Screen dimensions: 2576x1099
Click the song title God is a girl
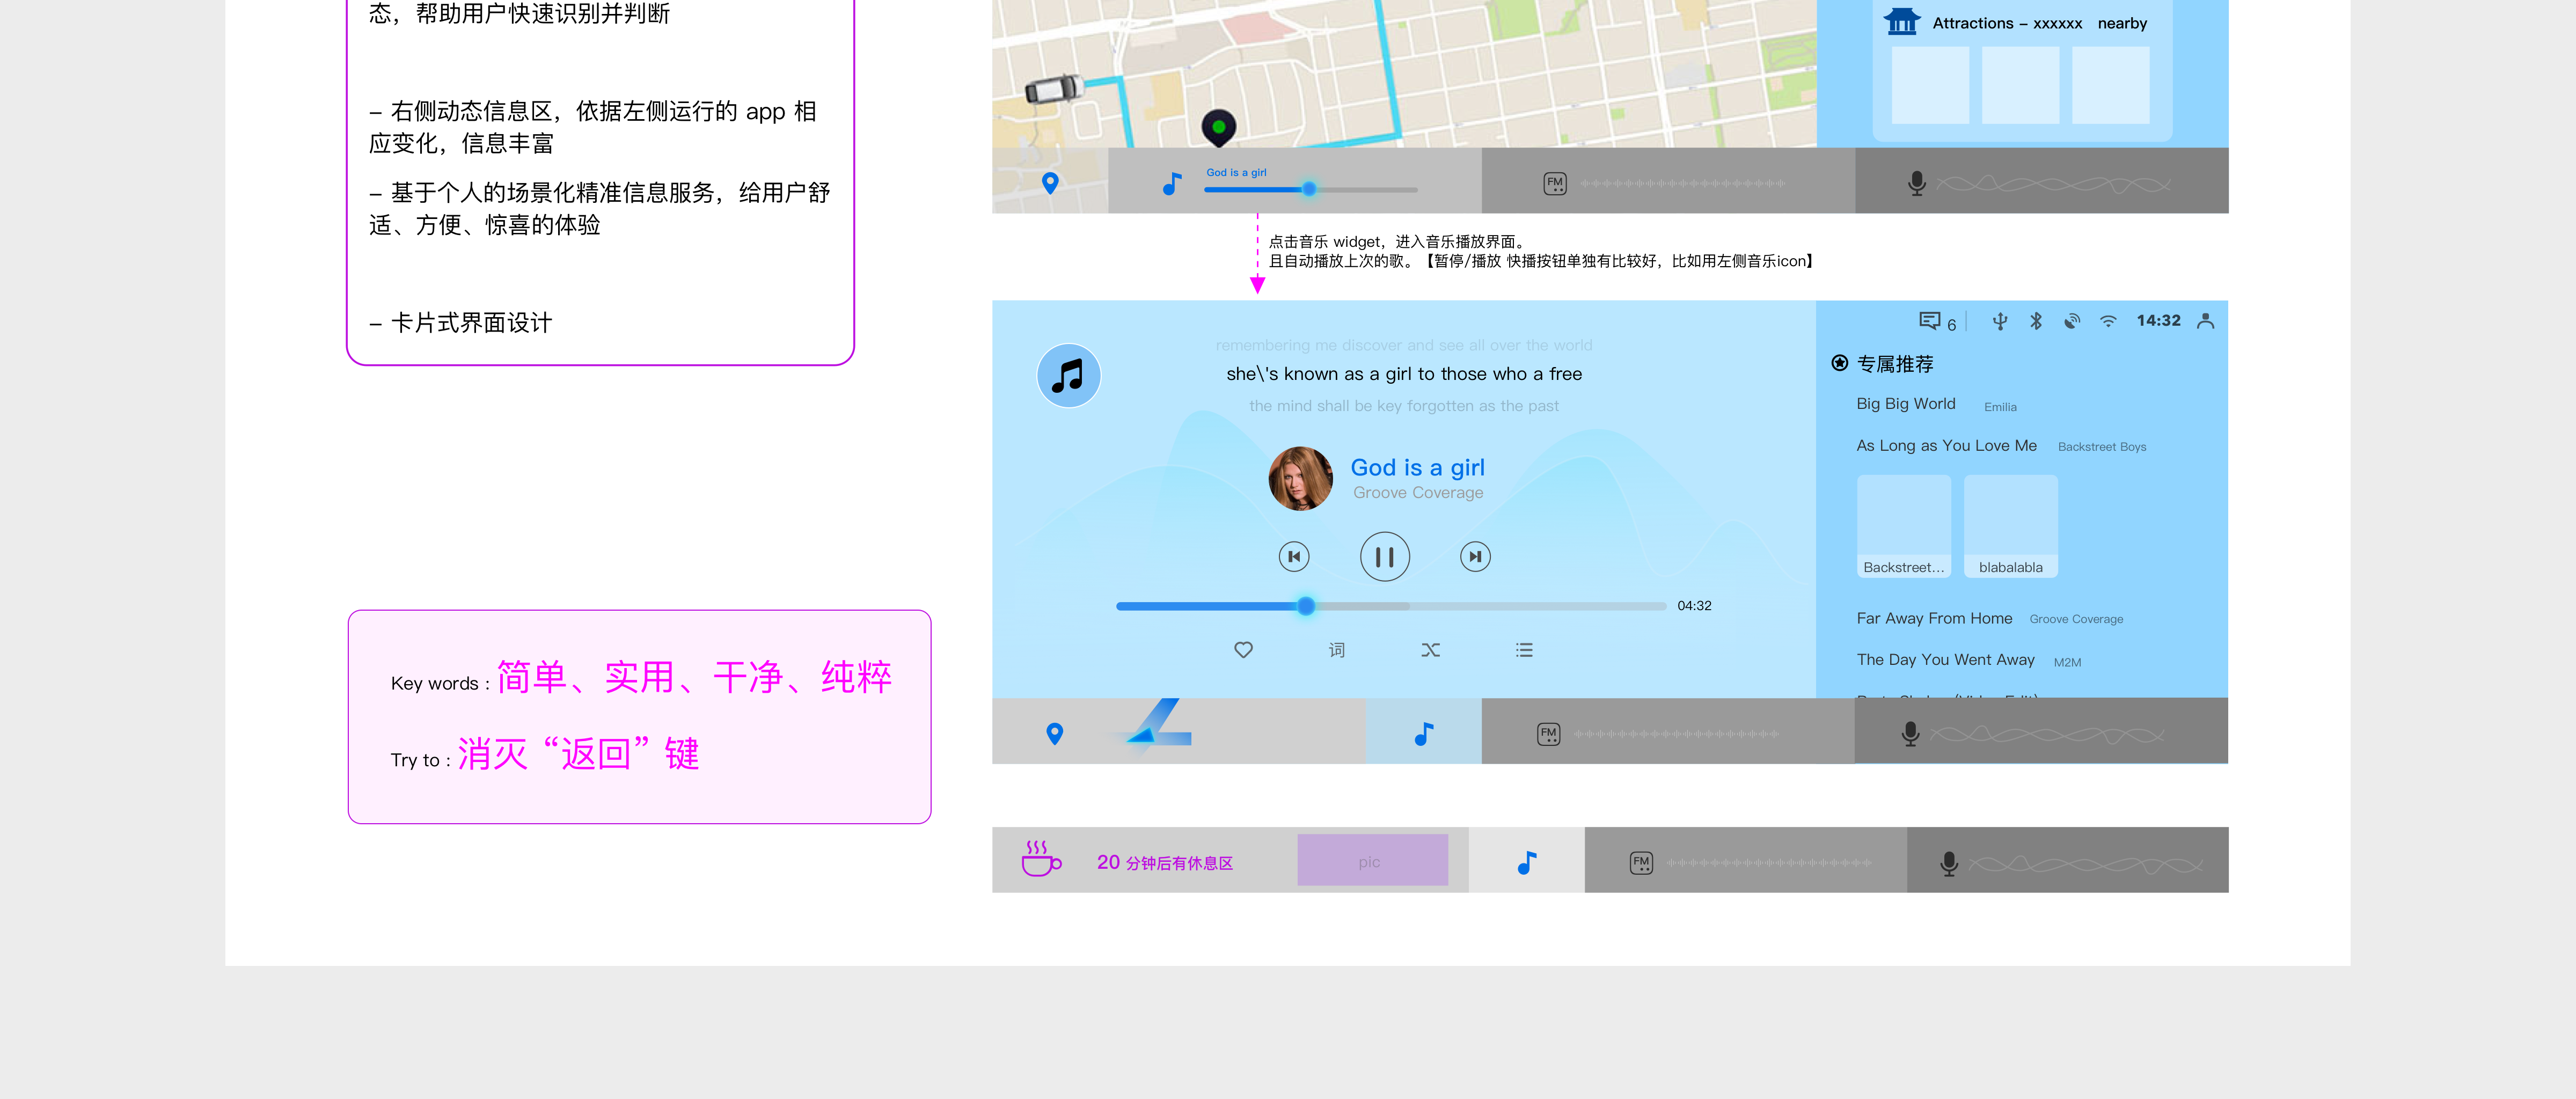[1417, 467]
